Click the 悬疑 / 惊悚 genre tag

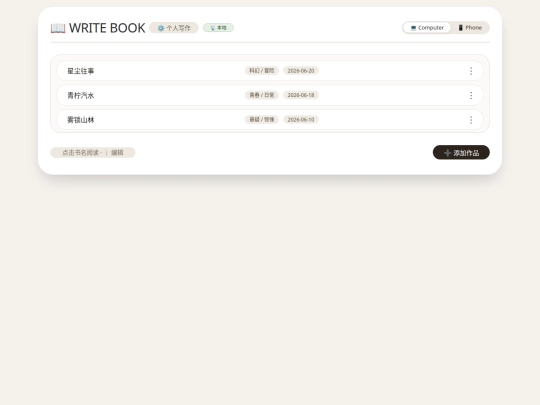262,120
